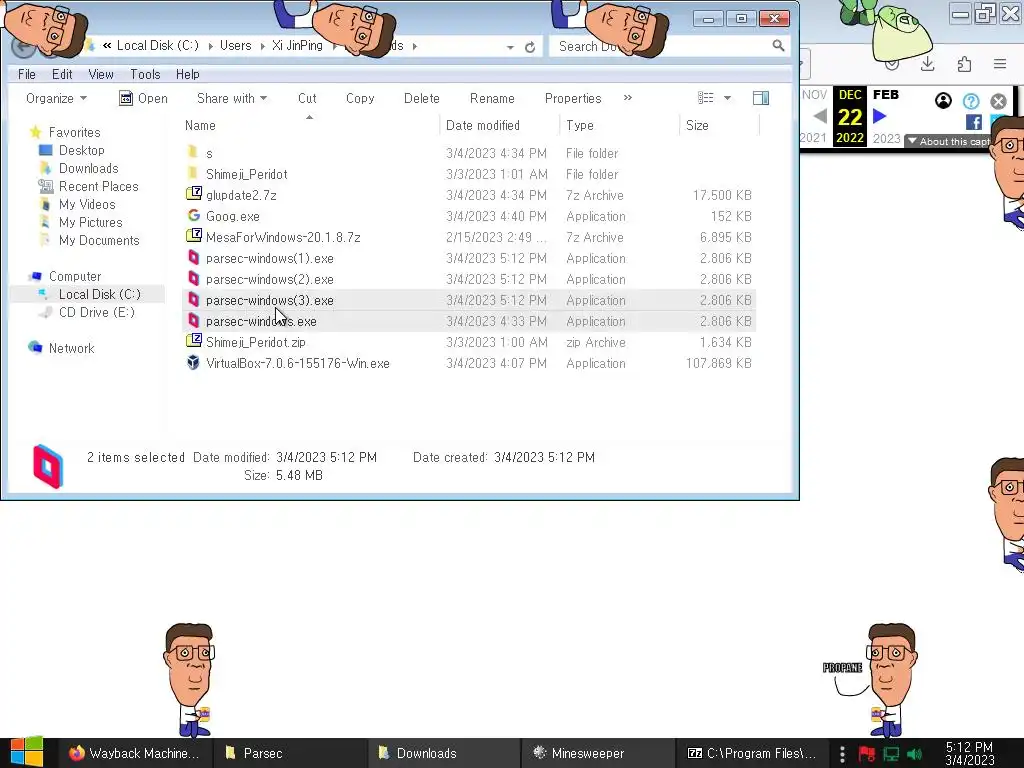Refresh the Downloads folder view
Screen dimensions: 1024x768
click(x=530, y=46)
